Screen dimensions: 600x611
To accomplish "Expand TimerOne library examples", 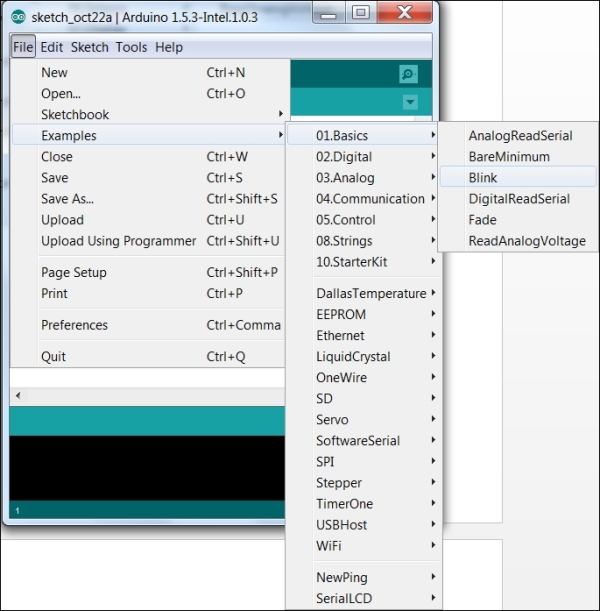I will coord(363,504).
